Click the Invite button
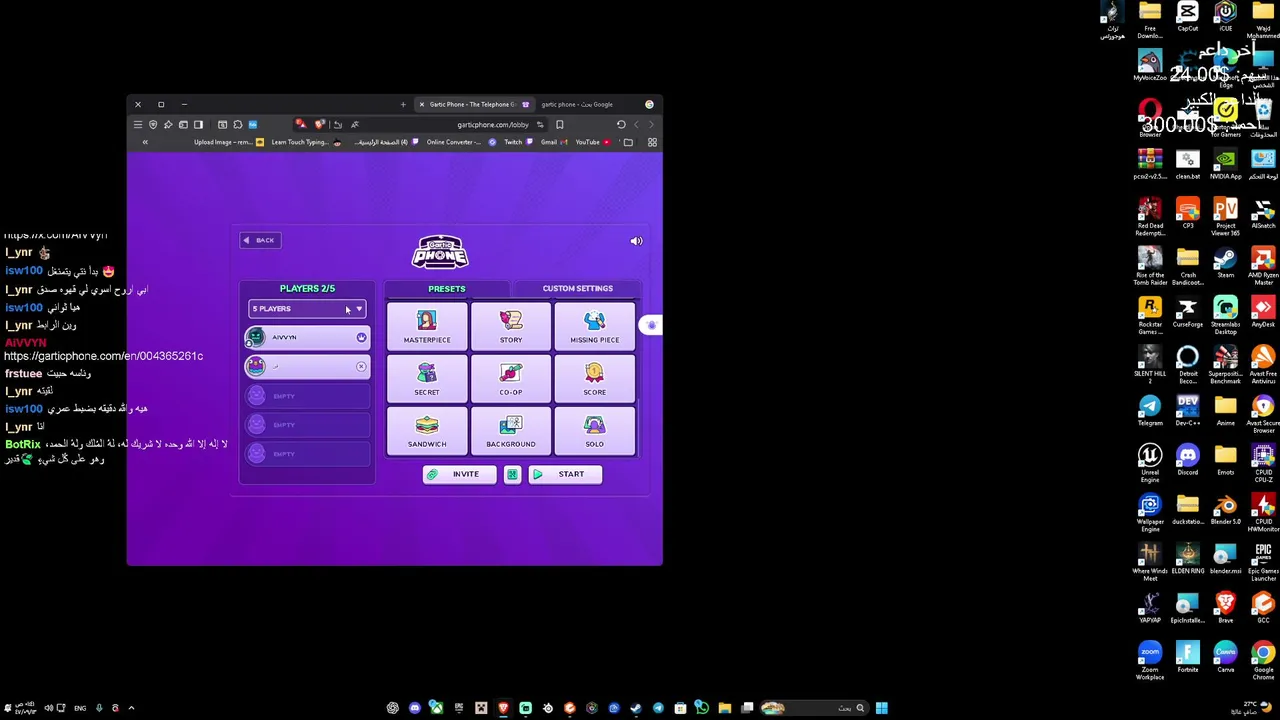Viewport: 1280px width, 720px height. (459, 474)
